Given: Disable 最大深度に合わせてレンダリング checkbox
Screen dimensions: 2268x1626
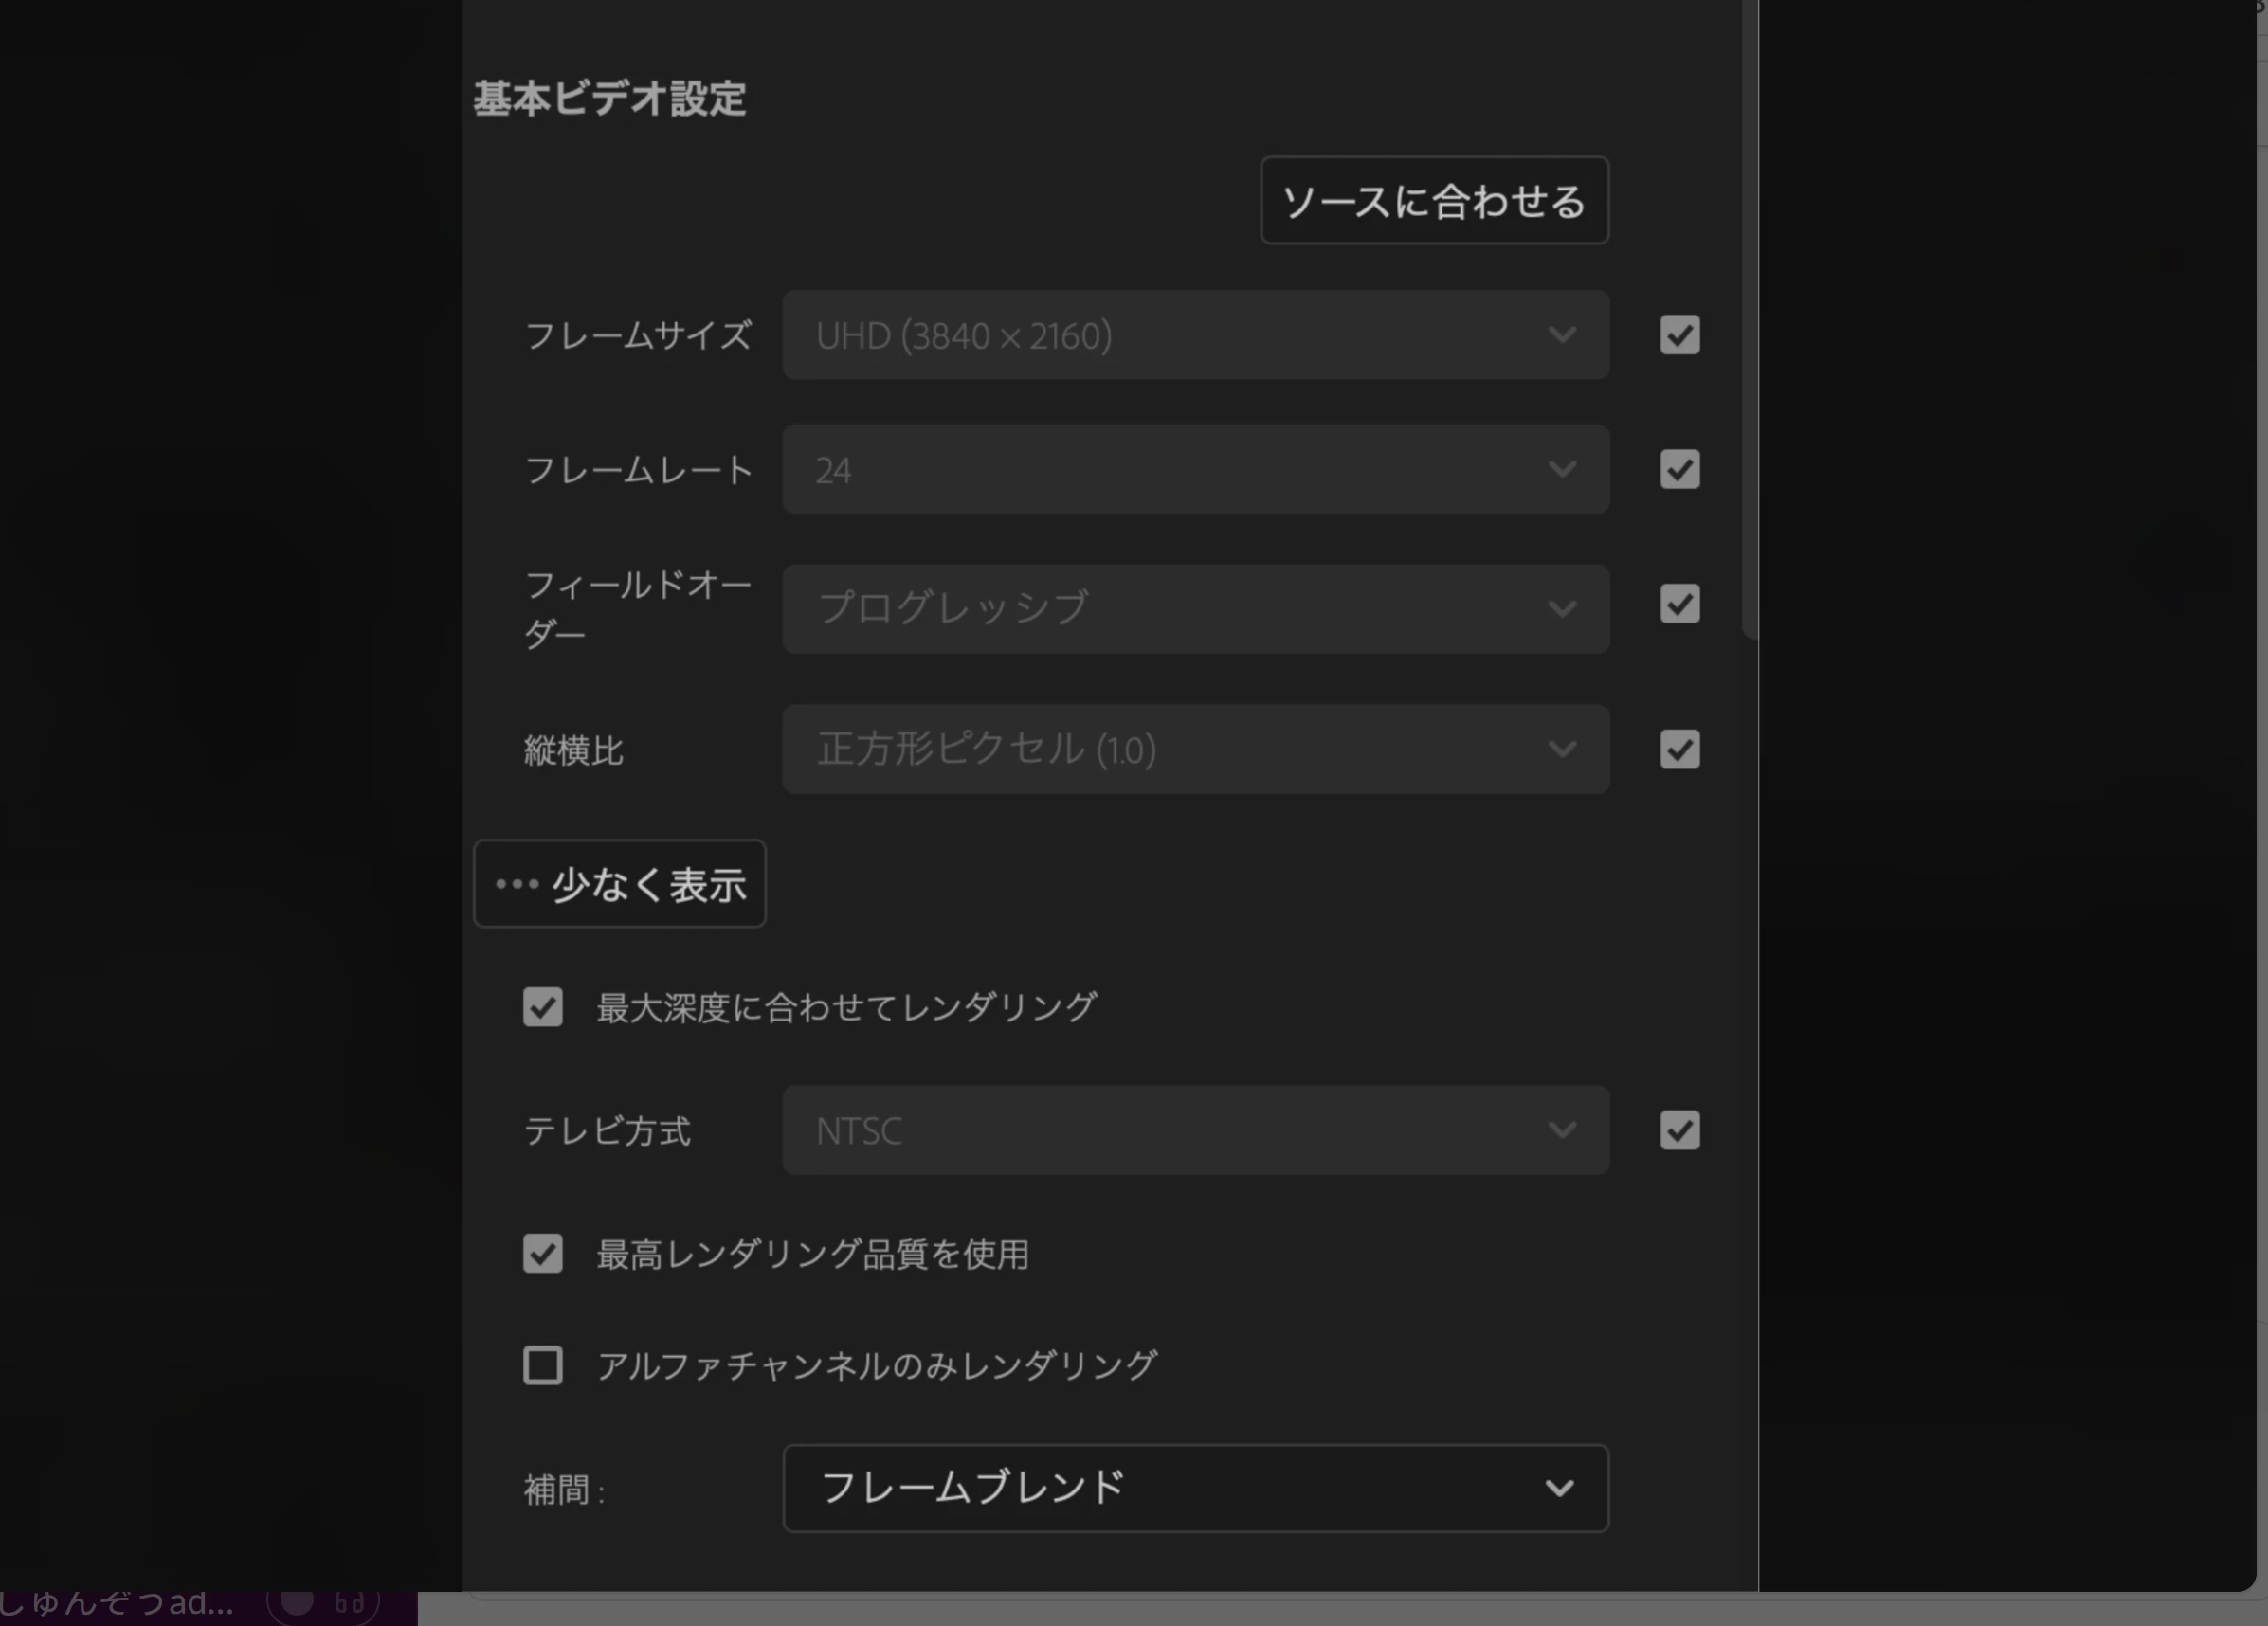Looking at the screenshot, I should (x=543, y=1007).
